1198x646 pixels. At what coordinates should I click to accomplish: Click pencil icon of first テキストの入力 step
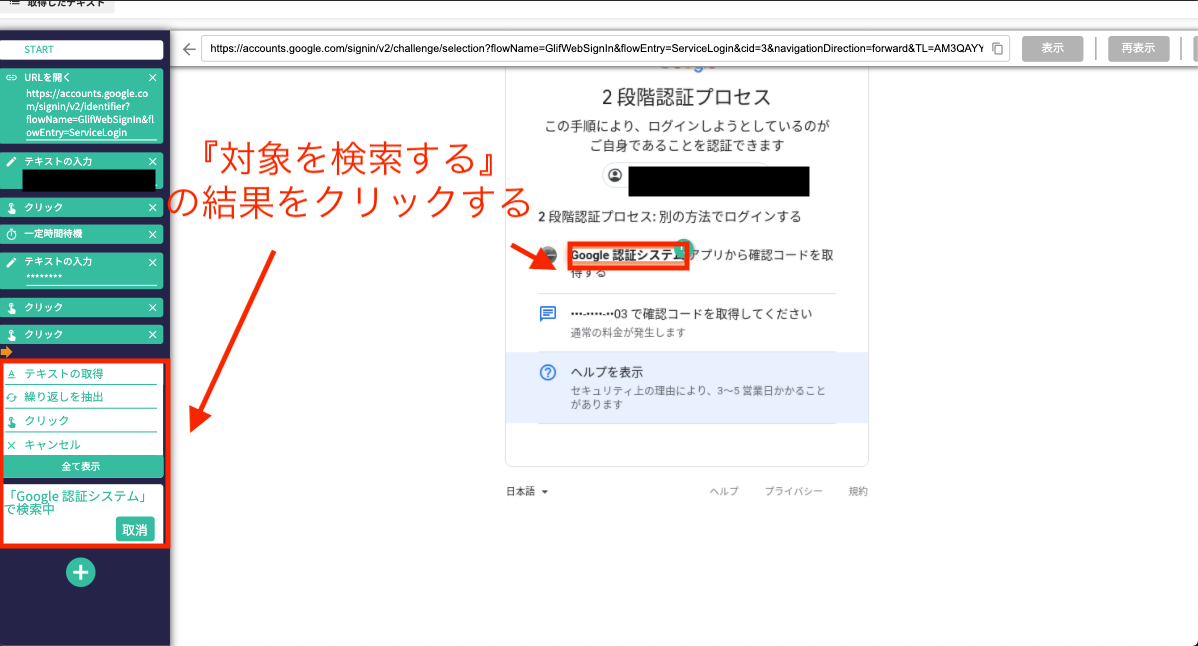pos(11,161)
